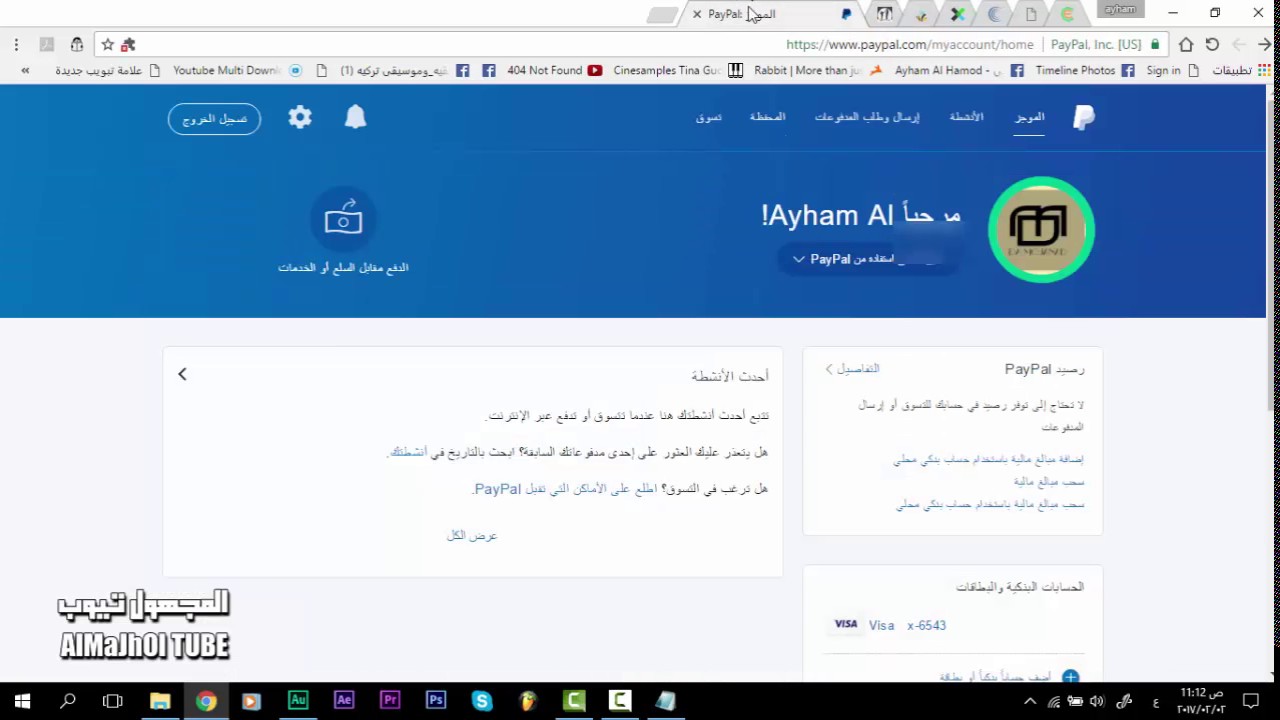Image resolution: width=1280 pixels, height=720 pixels.
Task: Click the activities search link in recent activity text
Action: (408, 452)
